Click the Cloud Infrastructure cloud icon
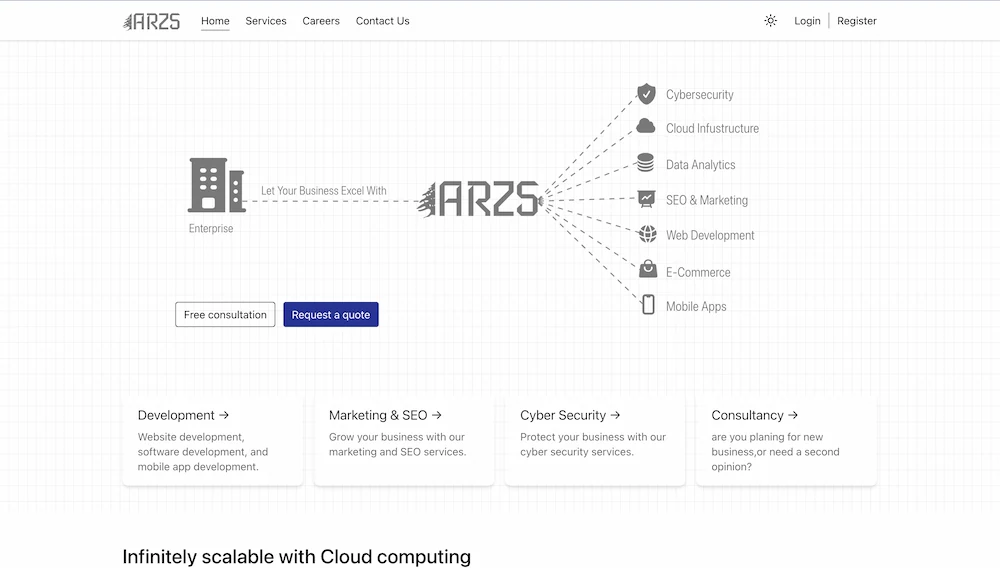 [x=646, y=128]
